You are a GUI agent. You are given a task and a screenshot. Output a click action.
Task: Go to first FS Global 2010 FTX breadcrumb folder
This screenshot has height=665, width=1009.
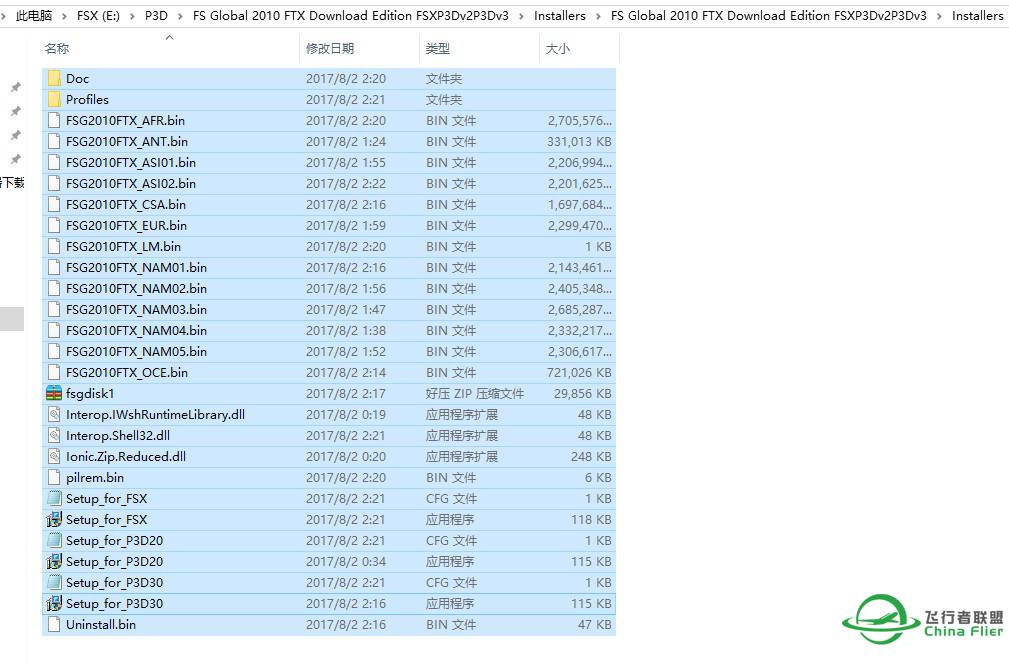[x=351, y=15]
